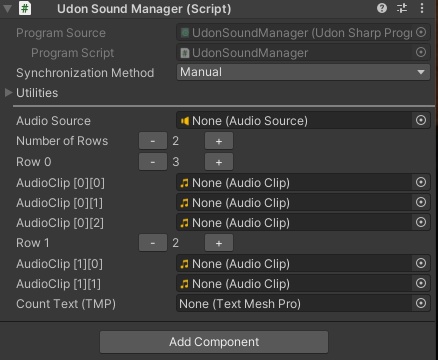Click the Program Source label
Image resolution: width=438 pixels, height=360 pixels.
click(x=61, y=33)
